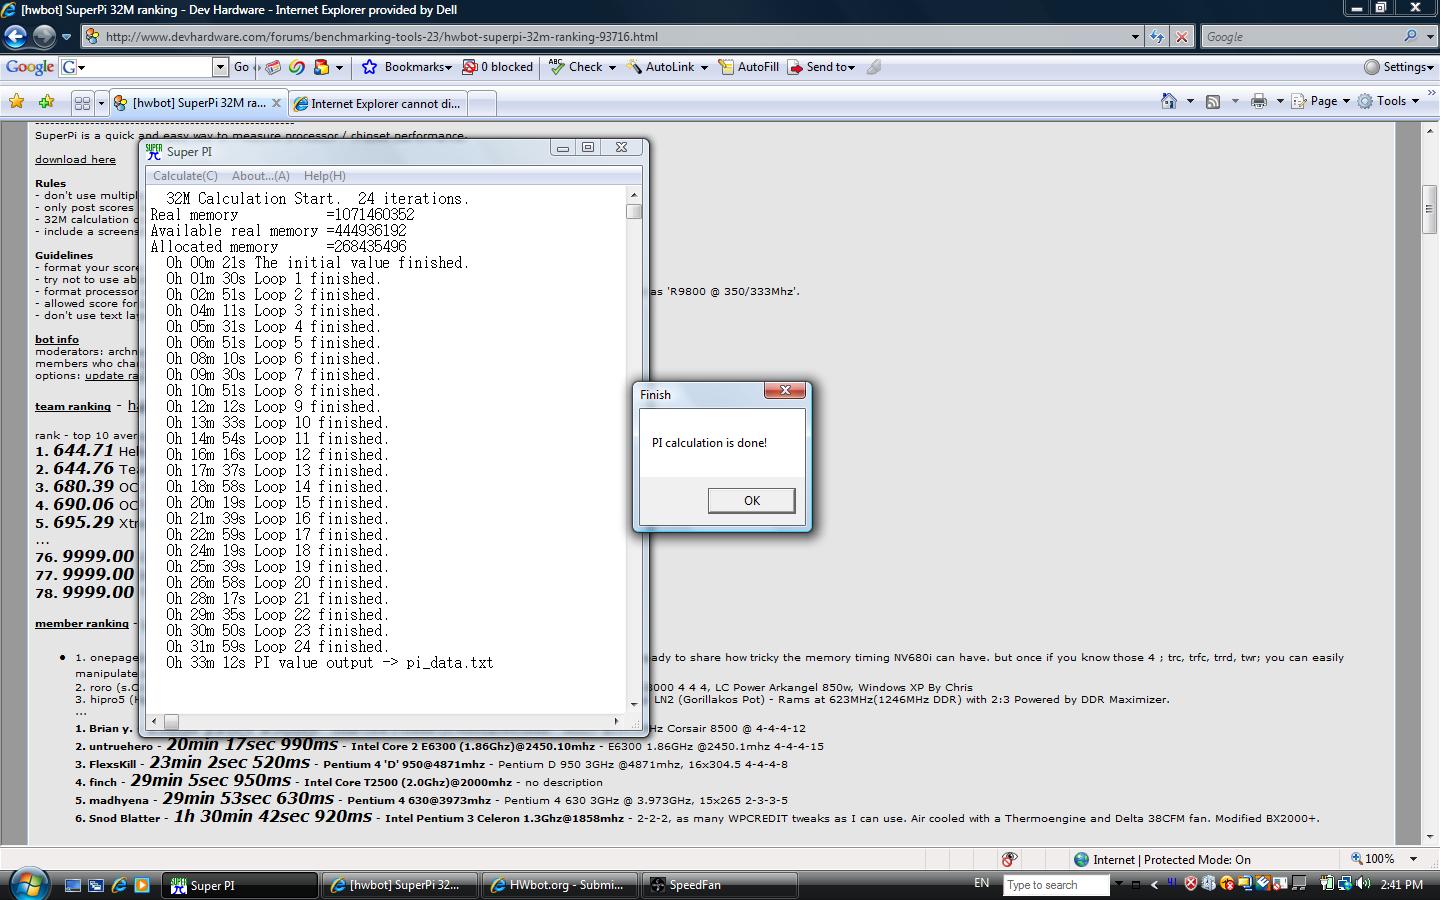This screenshot has width=1440, height=900.
Task: Open the tab list dropdown arrow
Action: [x=101, y=103]
